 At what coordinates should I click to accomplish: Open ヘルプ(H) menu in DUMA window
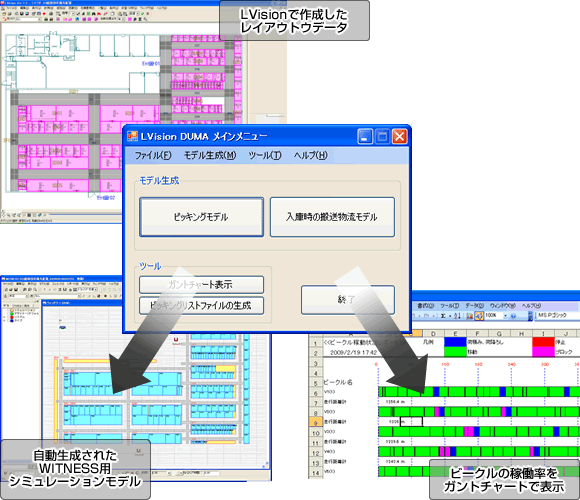(311, 155)
